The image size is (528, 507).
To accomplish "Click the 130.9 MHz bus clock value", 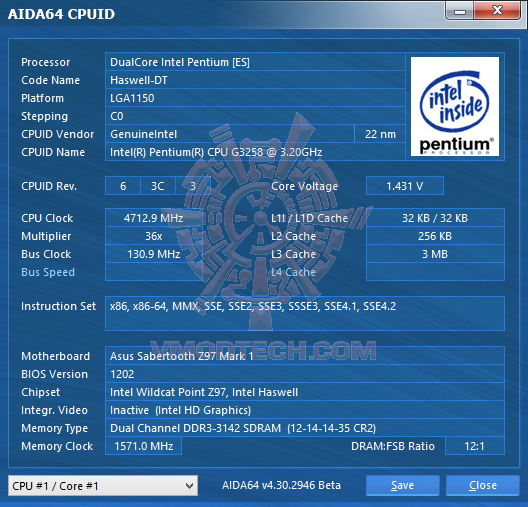I will coord(154,254).
